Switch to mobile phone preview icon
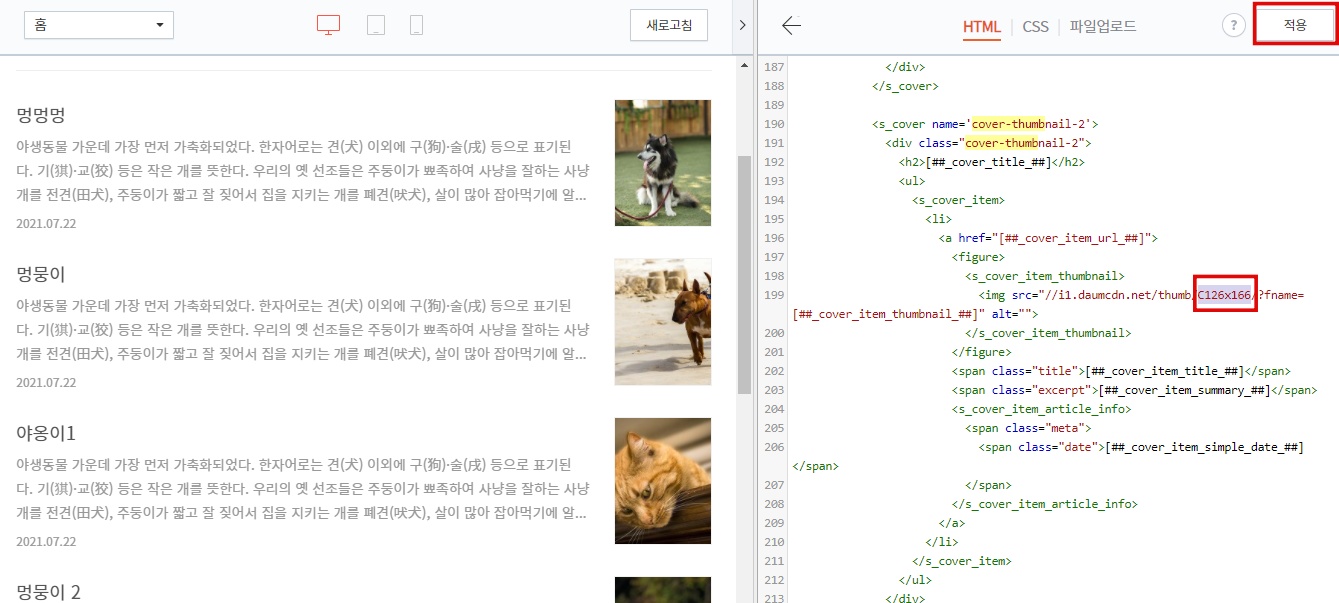 416,25
